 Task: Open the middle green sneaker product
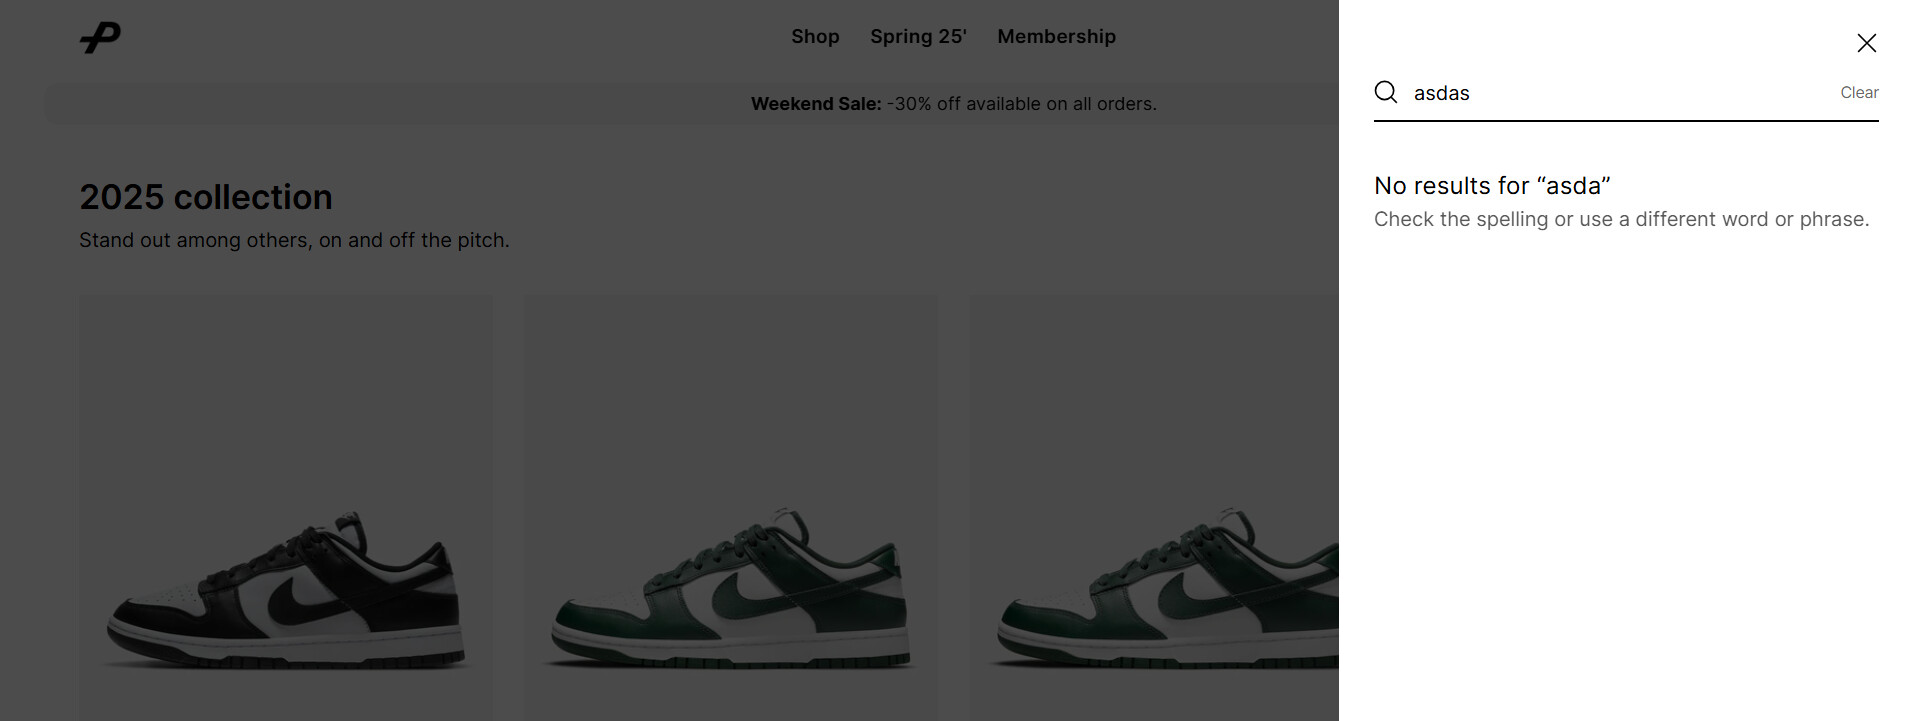click(x=731, y=506)
